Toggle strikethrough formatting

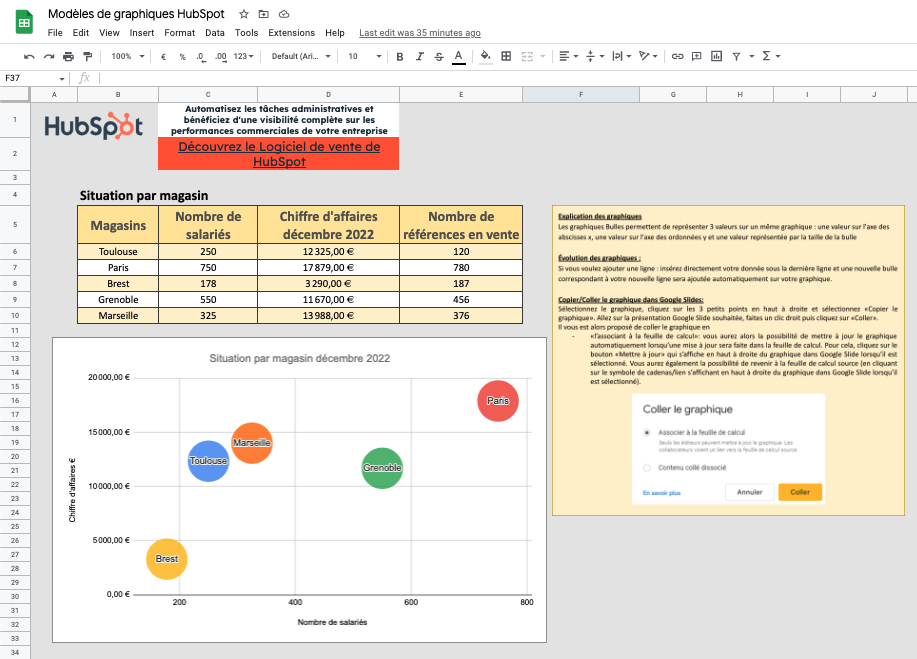pos(439,57)
